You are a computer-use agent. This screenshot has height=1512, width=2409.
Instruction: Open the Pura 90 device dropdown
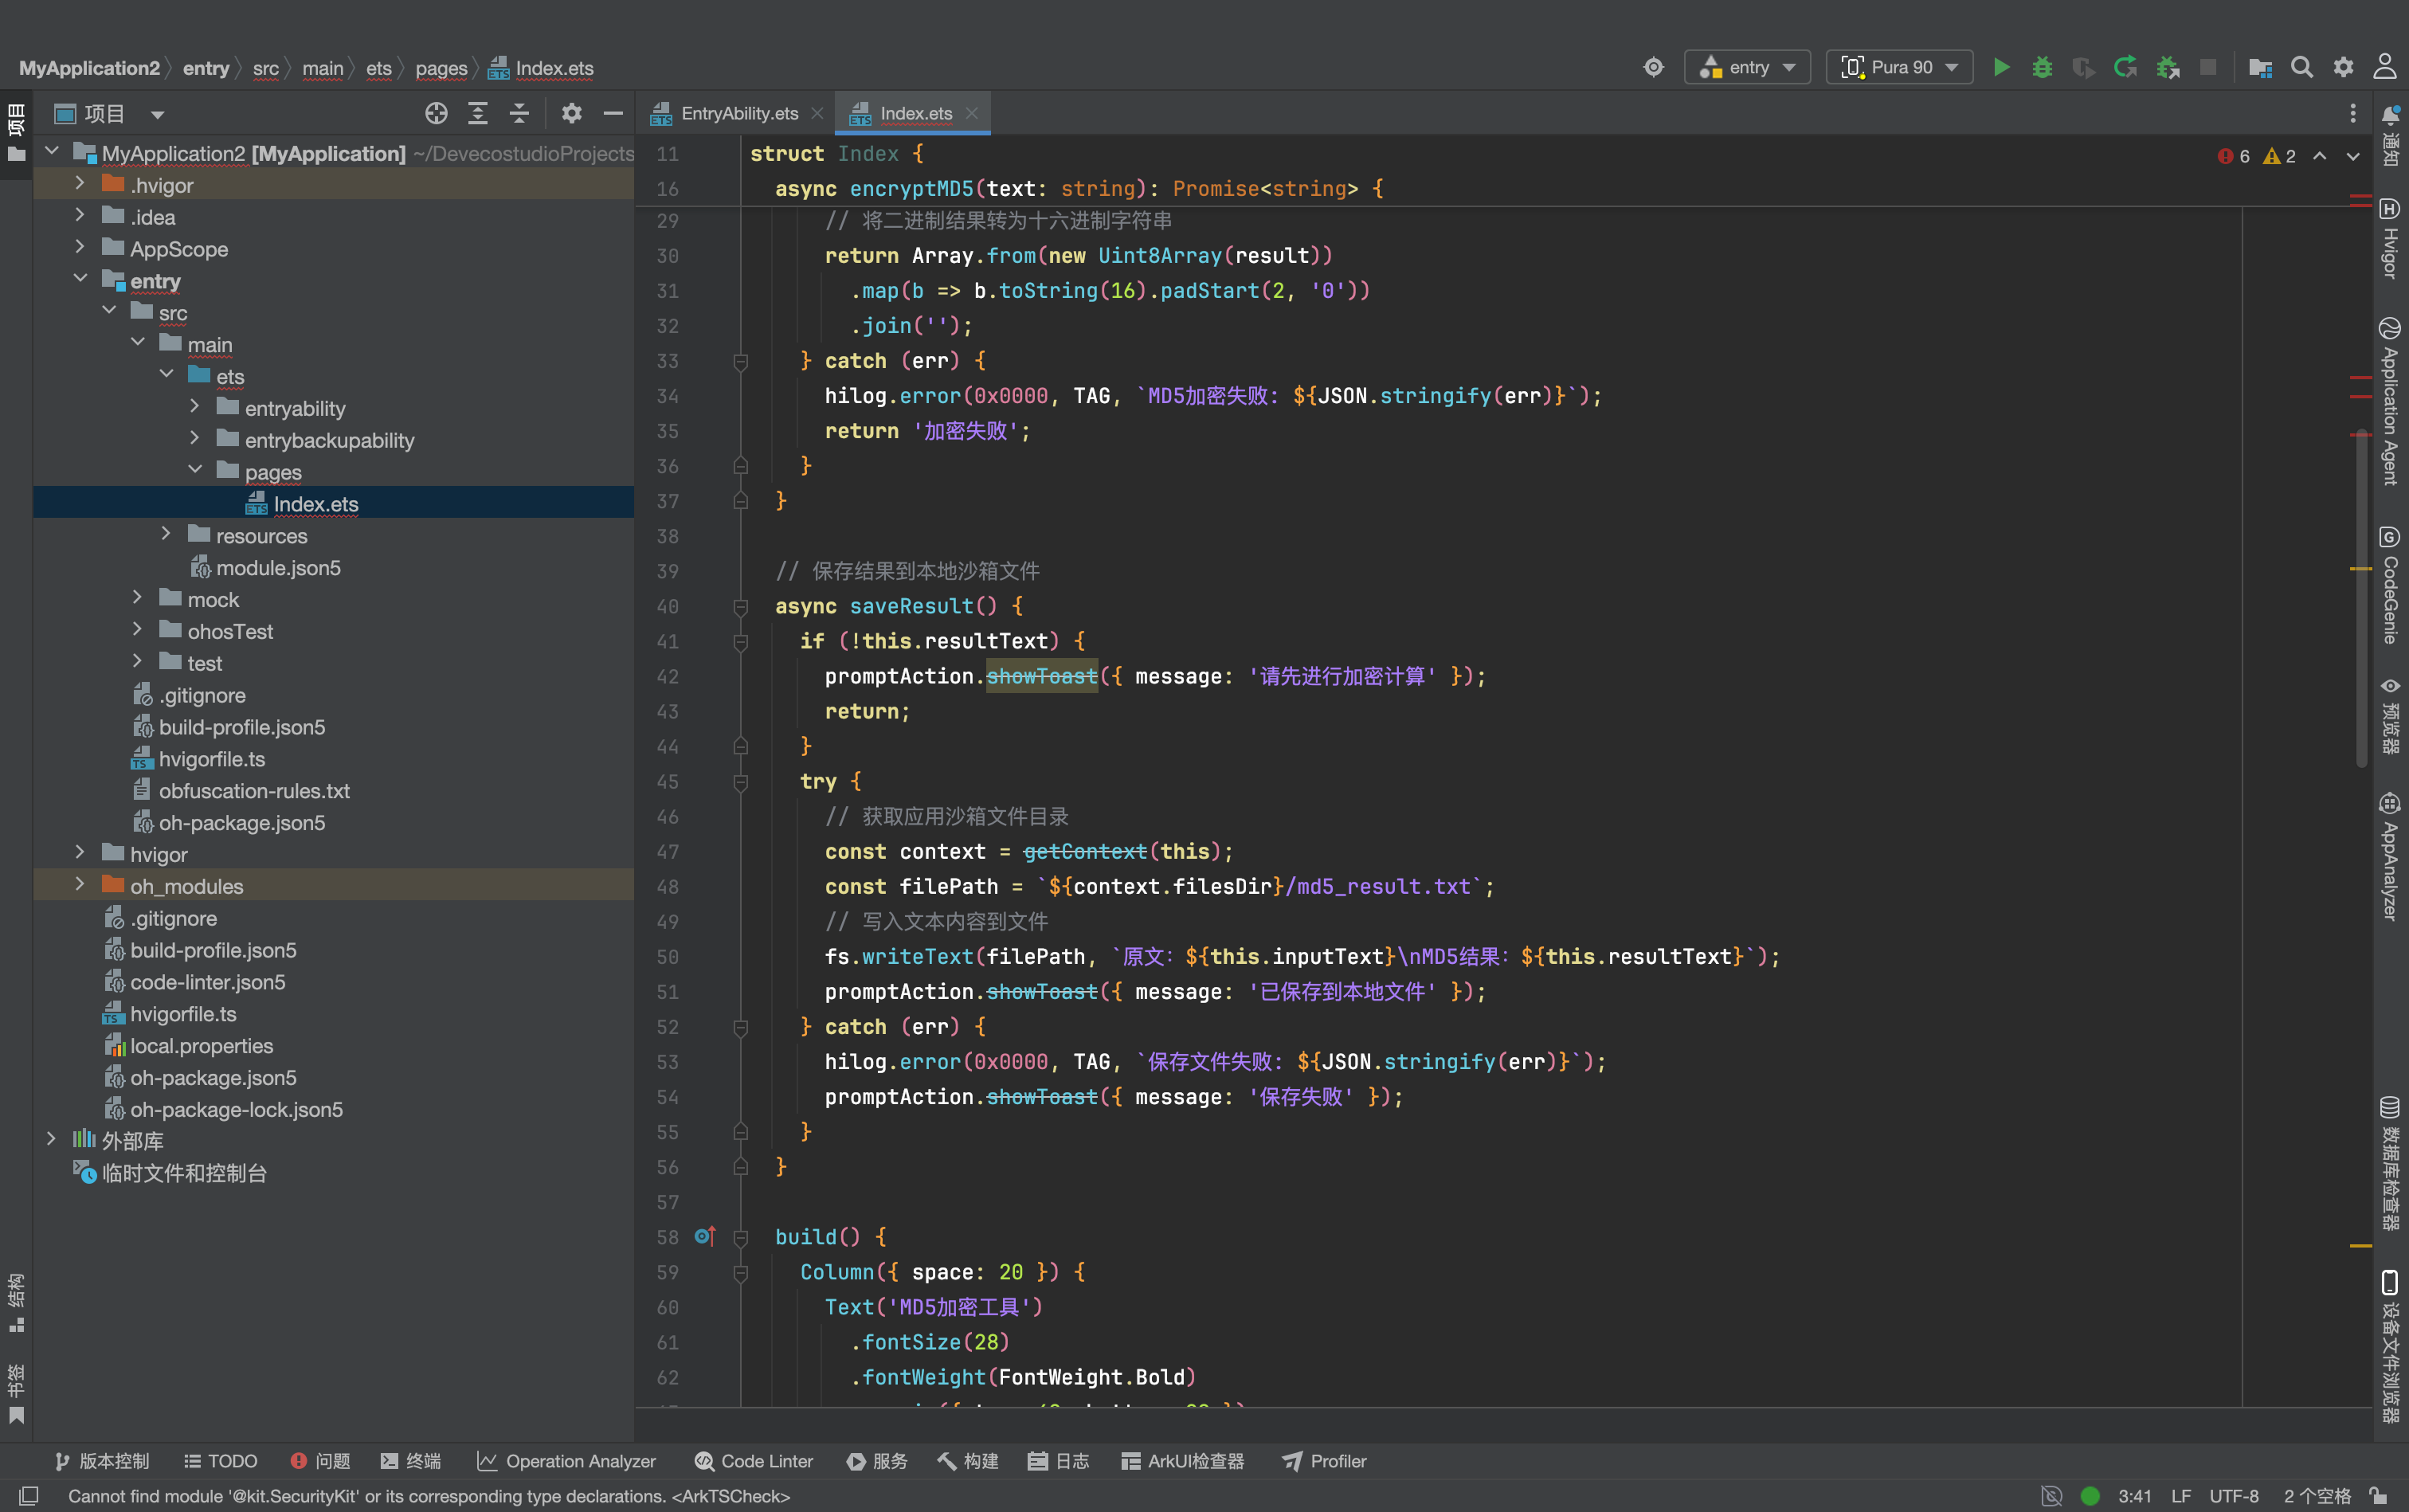click(1899, 67)
